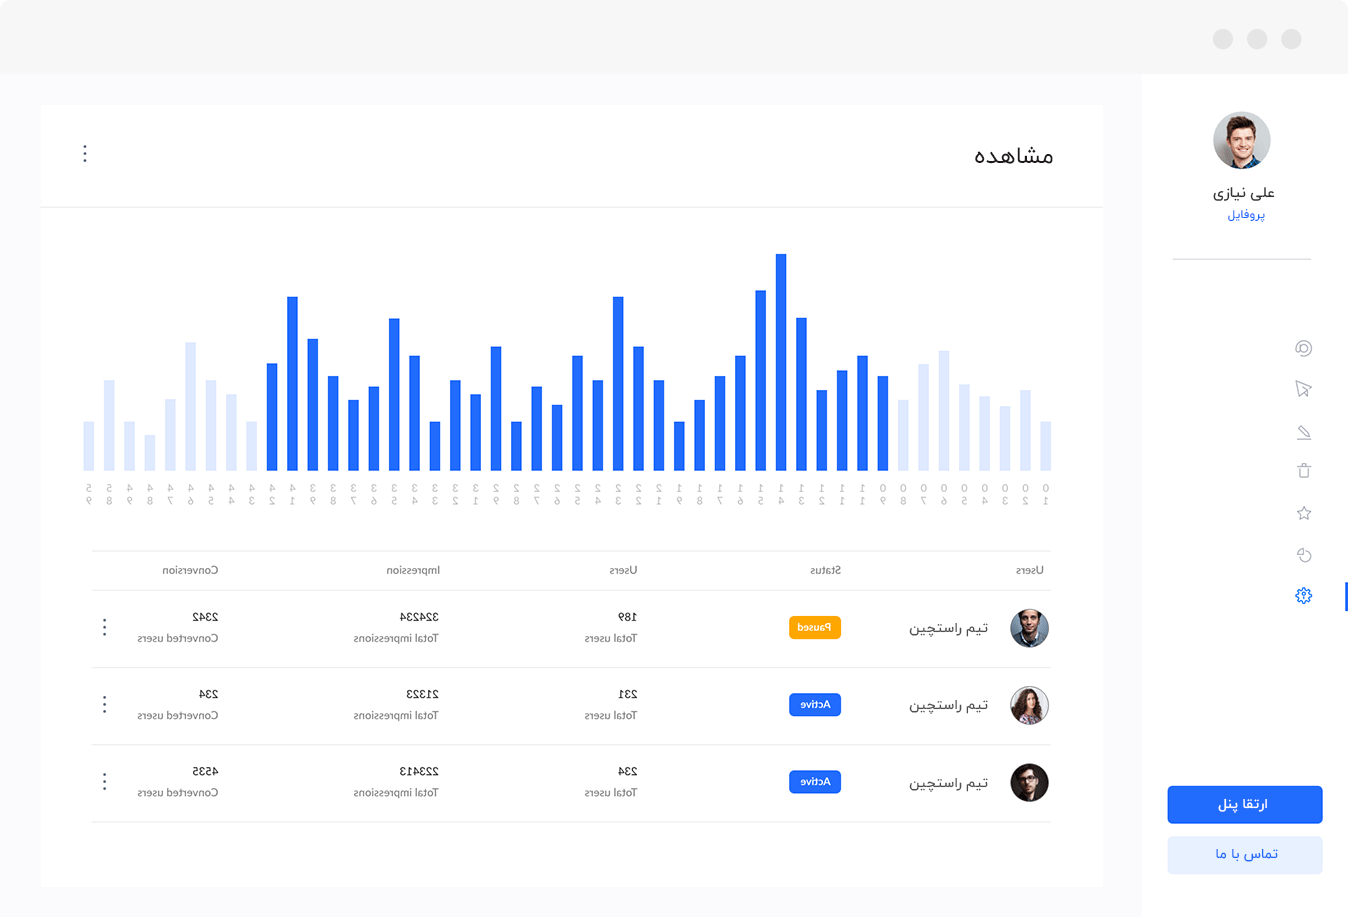Follow the پروفایل link under the user name
Screen dimensions: 1348x917
coord(1246,215)
